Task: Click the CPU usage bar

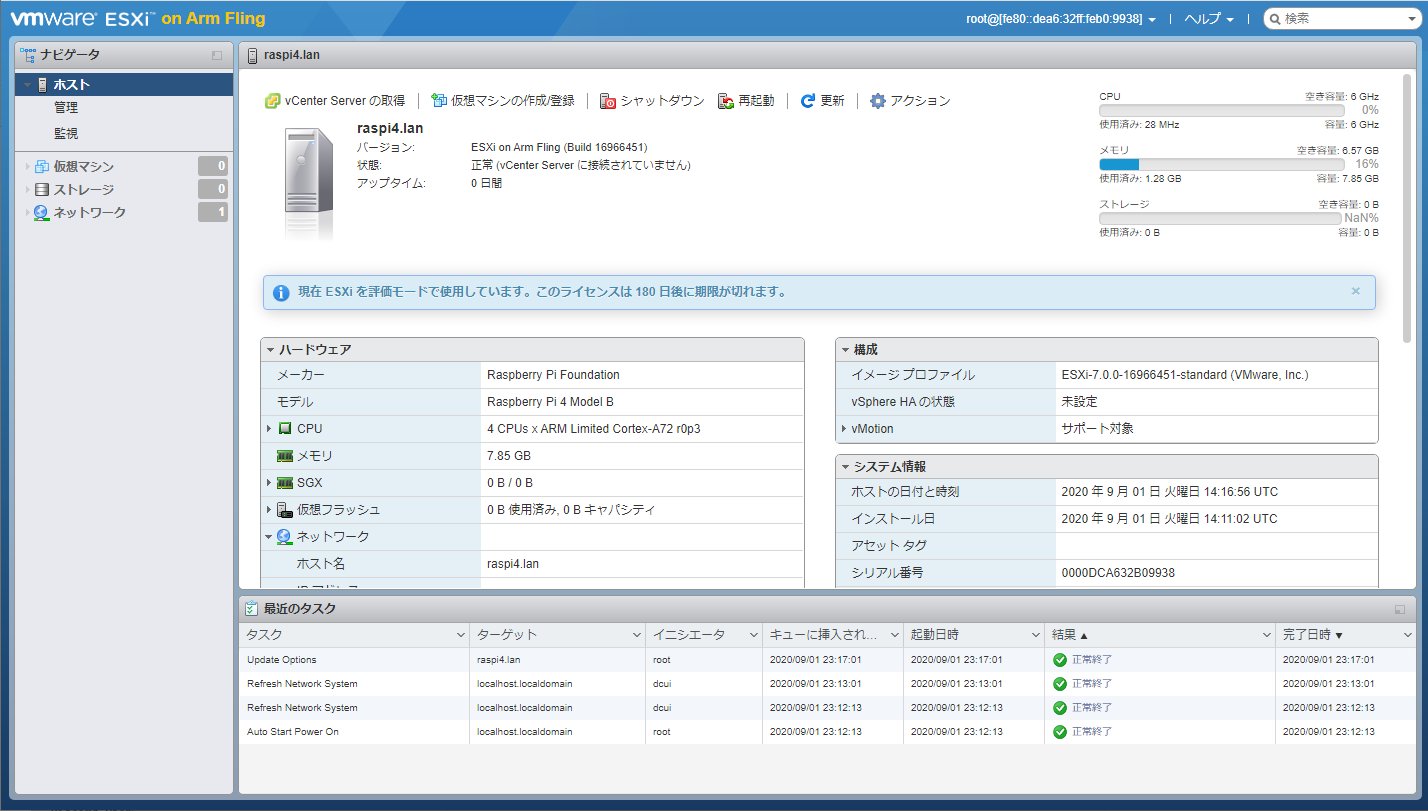Action: coord(1221,110)
